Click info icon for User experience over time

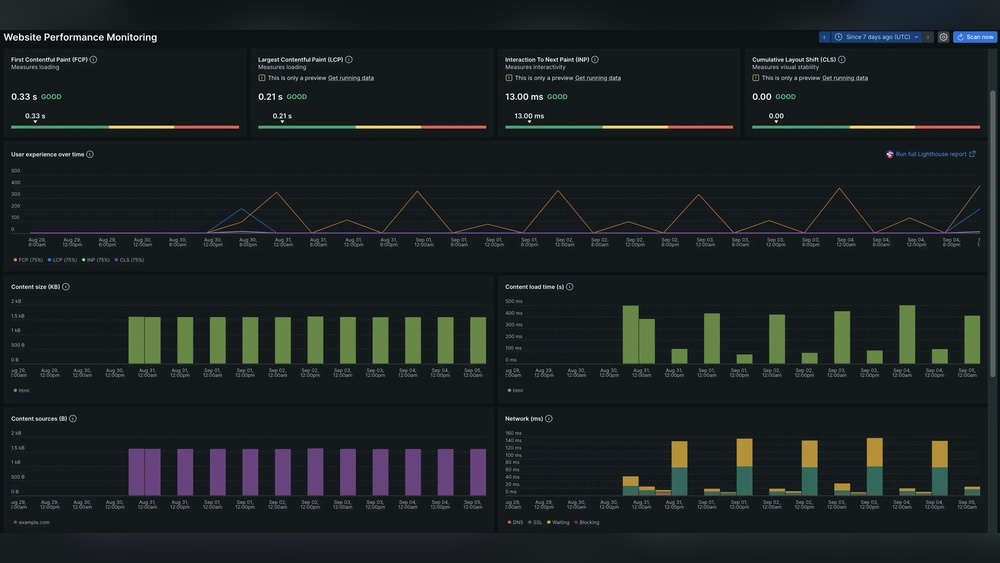click(x=90, y=154)
